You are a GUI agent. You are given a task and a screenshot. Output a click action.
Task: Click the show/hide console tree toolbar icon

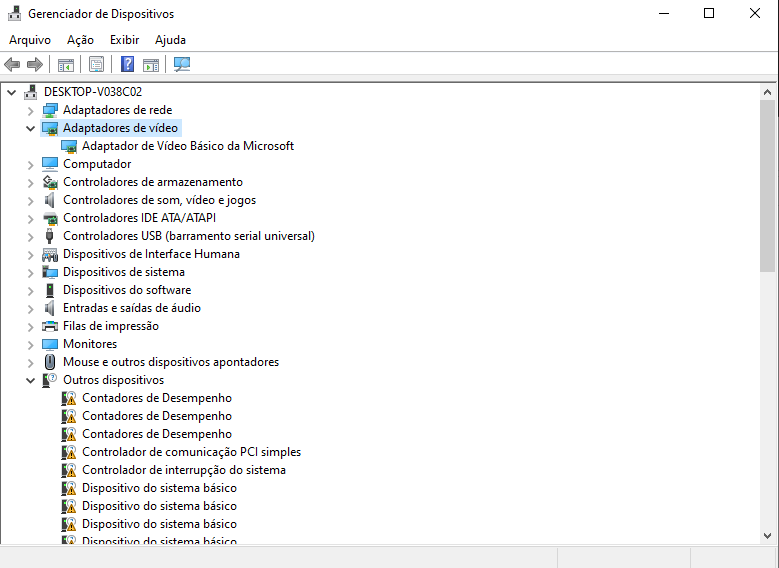(66, 64)
